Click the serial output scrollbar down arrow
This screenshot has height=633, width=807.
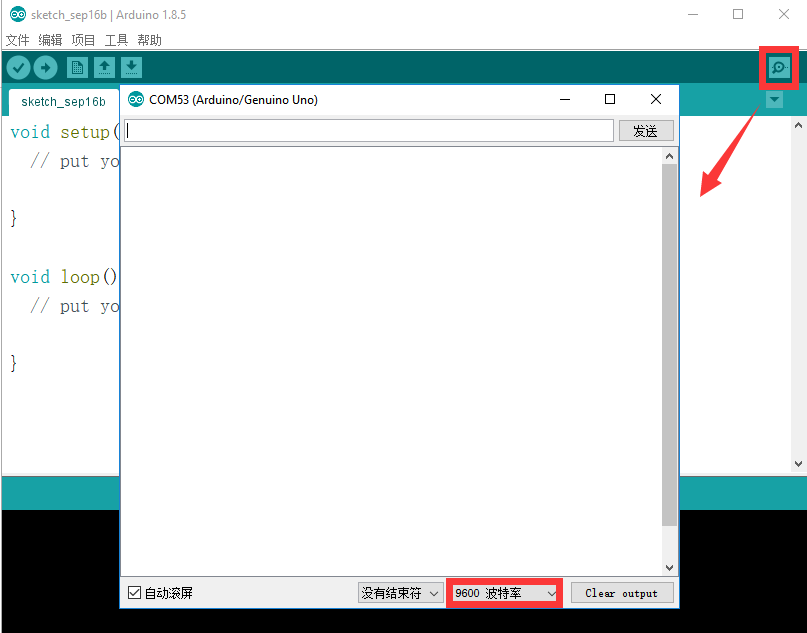click(669, 568)
